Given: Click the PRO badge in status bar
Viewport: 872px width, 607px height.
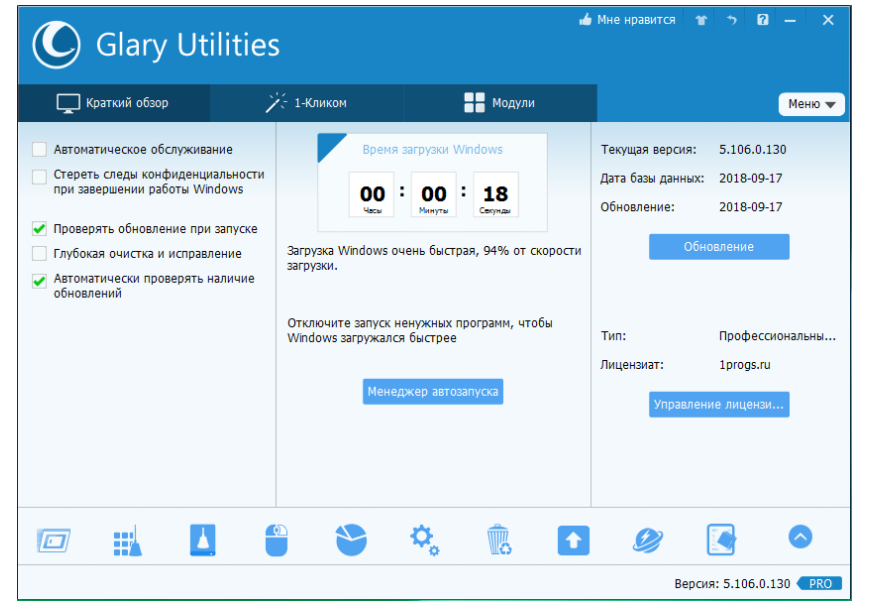Looking at the screenshot, I should tap(819, 584).
